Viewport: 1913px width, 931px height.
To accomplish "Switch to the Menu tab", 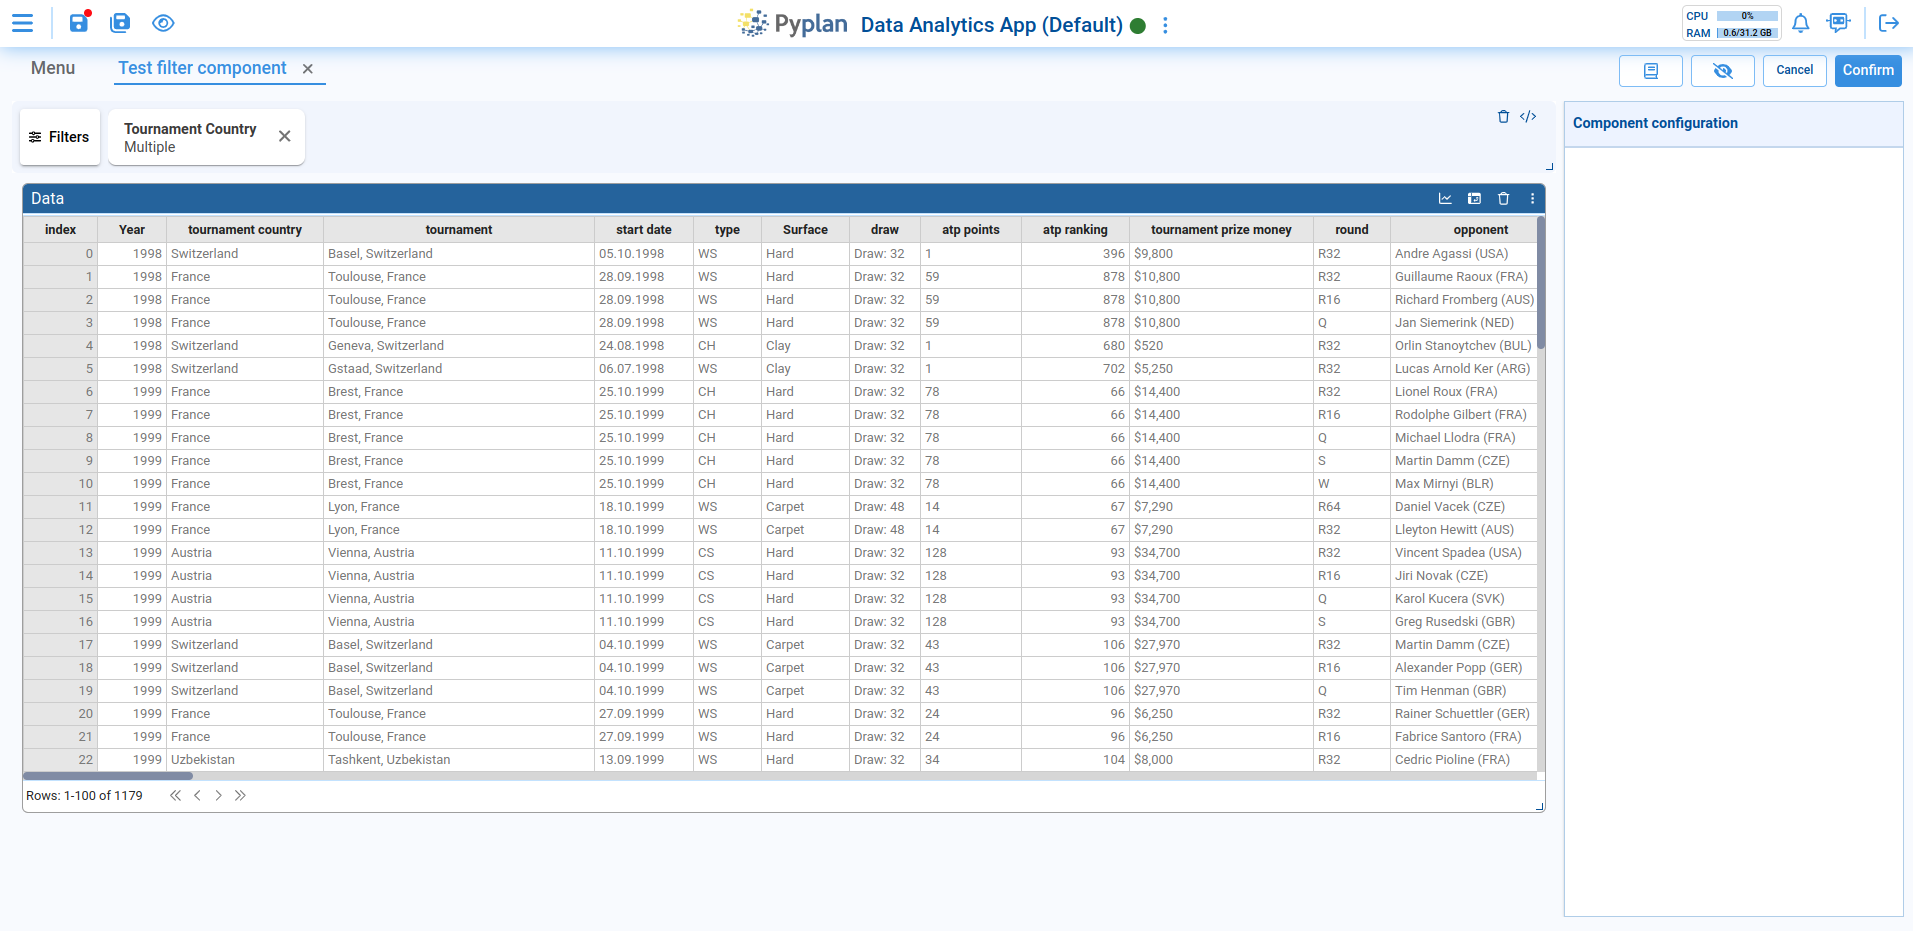I will click(53, 68).
